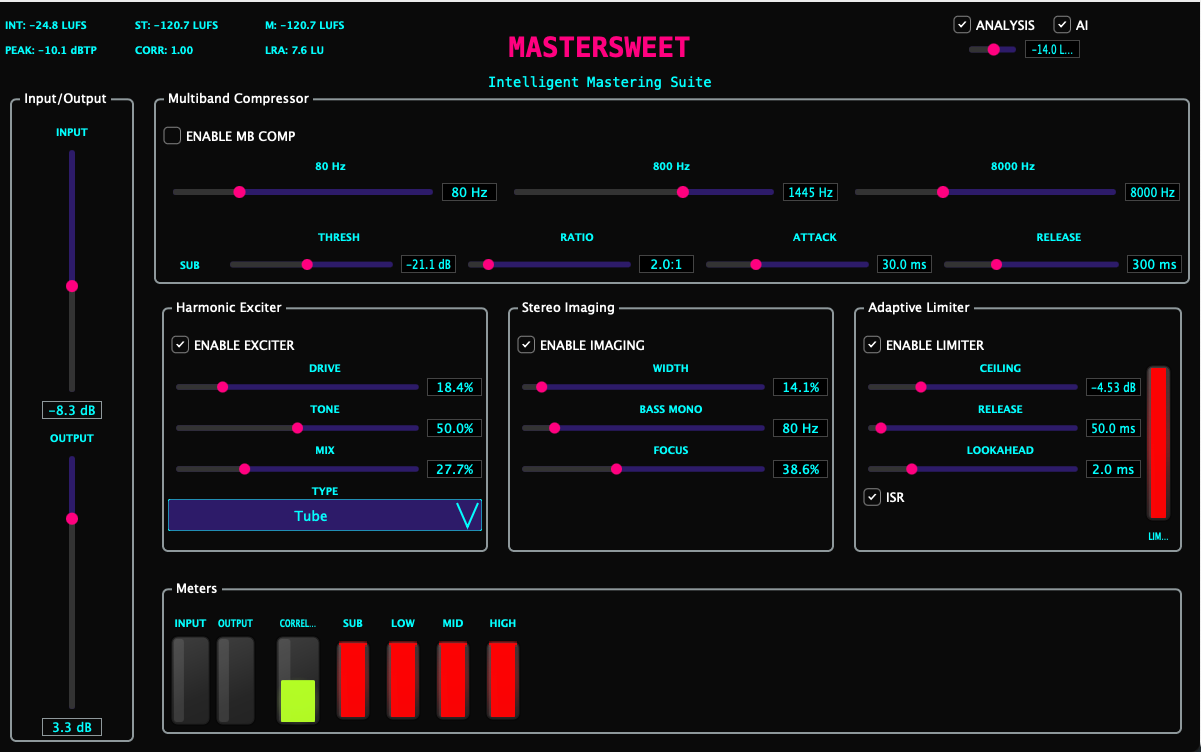This screenshot has height=752, width=1201.
Task: Uncheck the ISR limiter option
Action: 873,497
